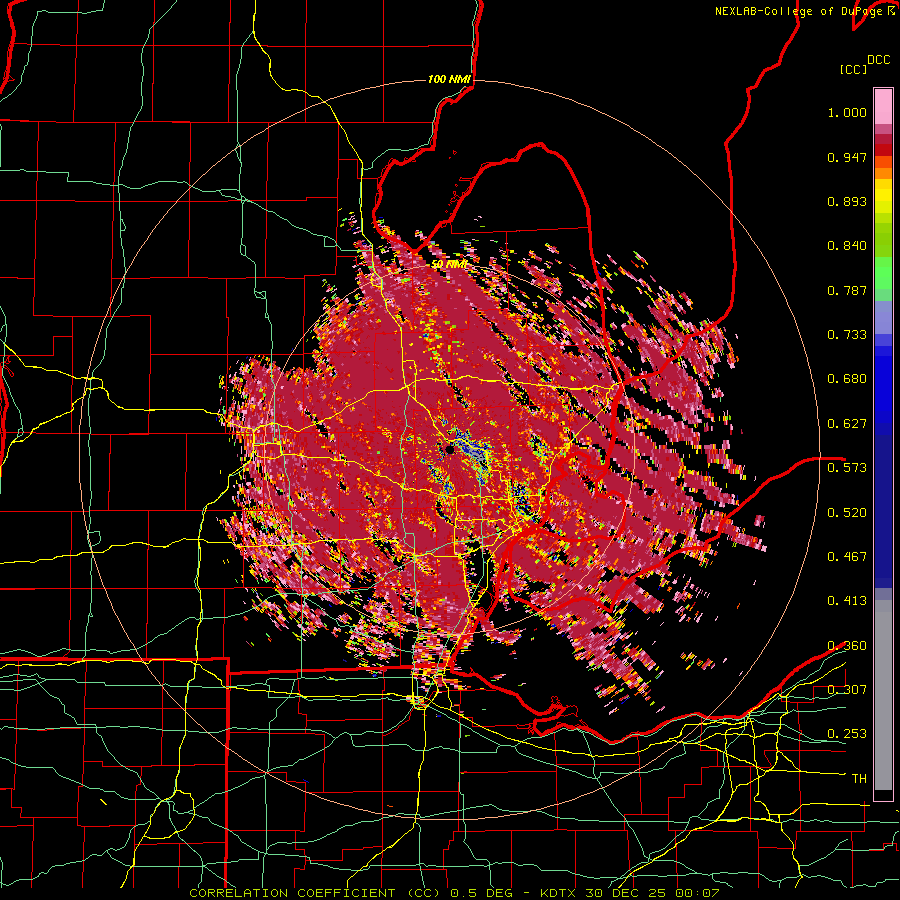Pick the bright green legend swatch
Viewport: 900px width, 900px height.
coord(883,273)
